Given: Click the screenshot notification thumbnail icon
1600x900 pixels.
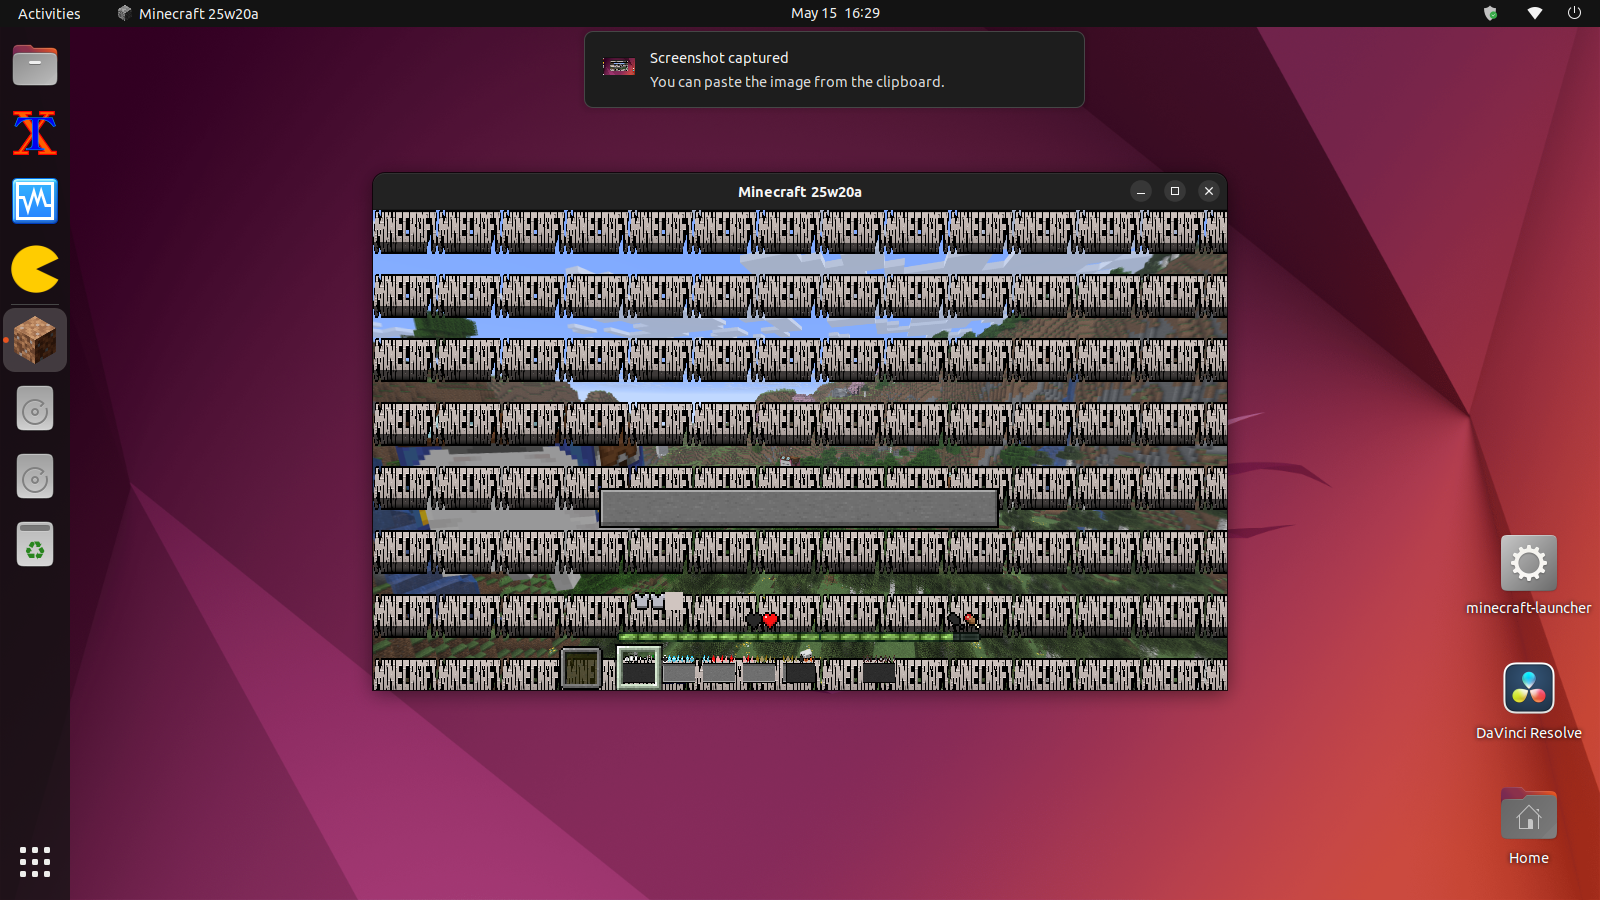Looking at the screenshot, I should (x=619, y=67).
